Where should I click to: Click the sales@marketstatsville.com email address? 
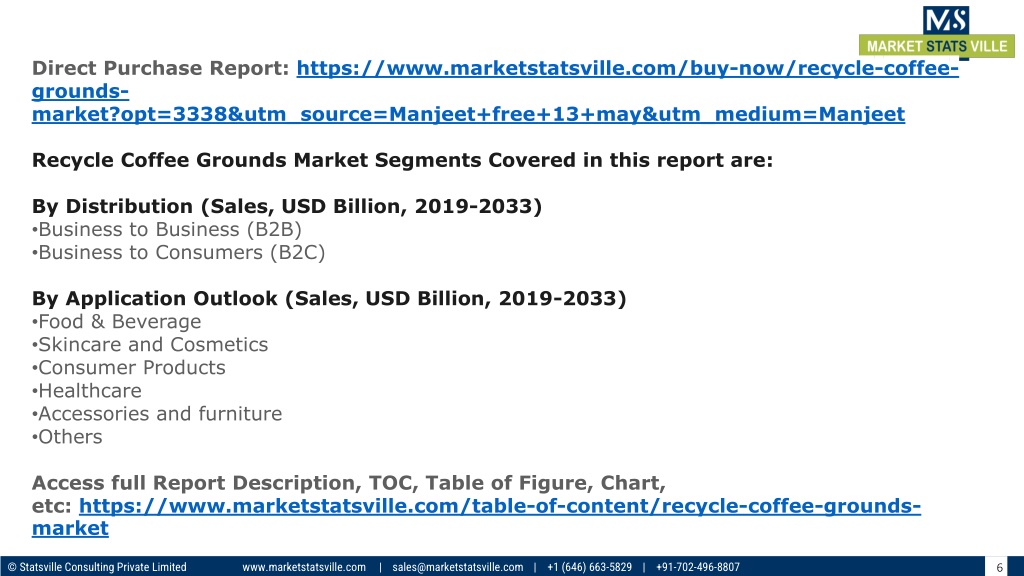[x=457, y=567]
